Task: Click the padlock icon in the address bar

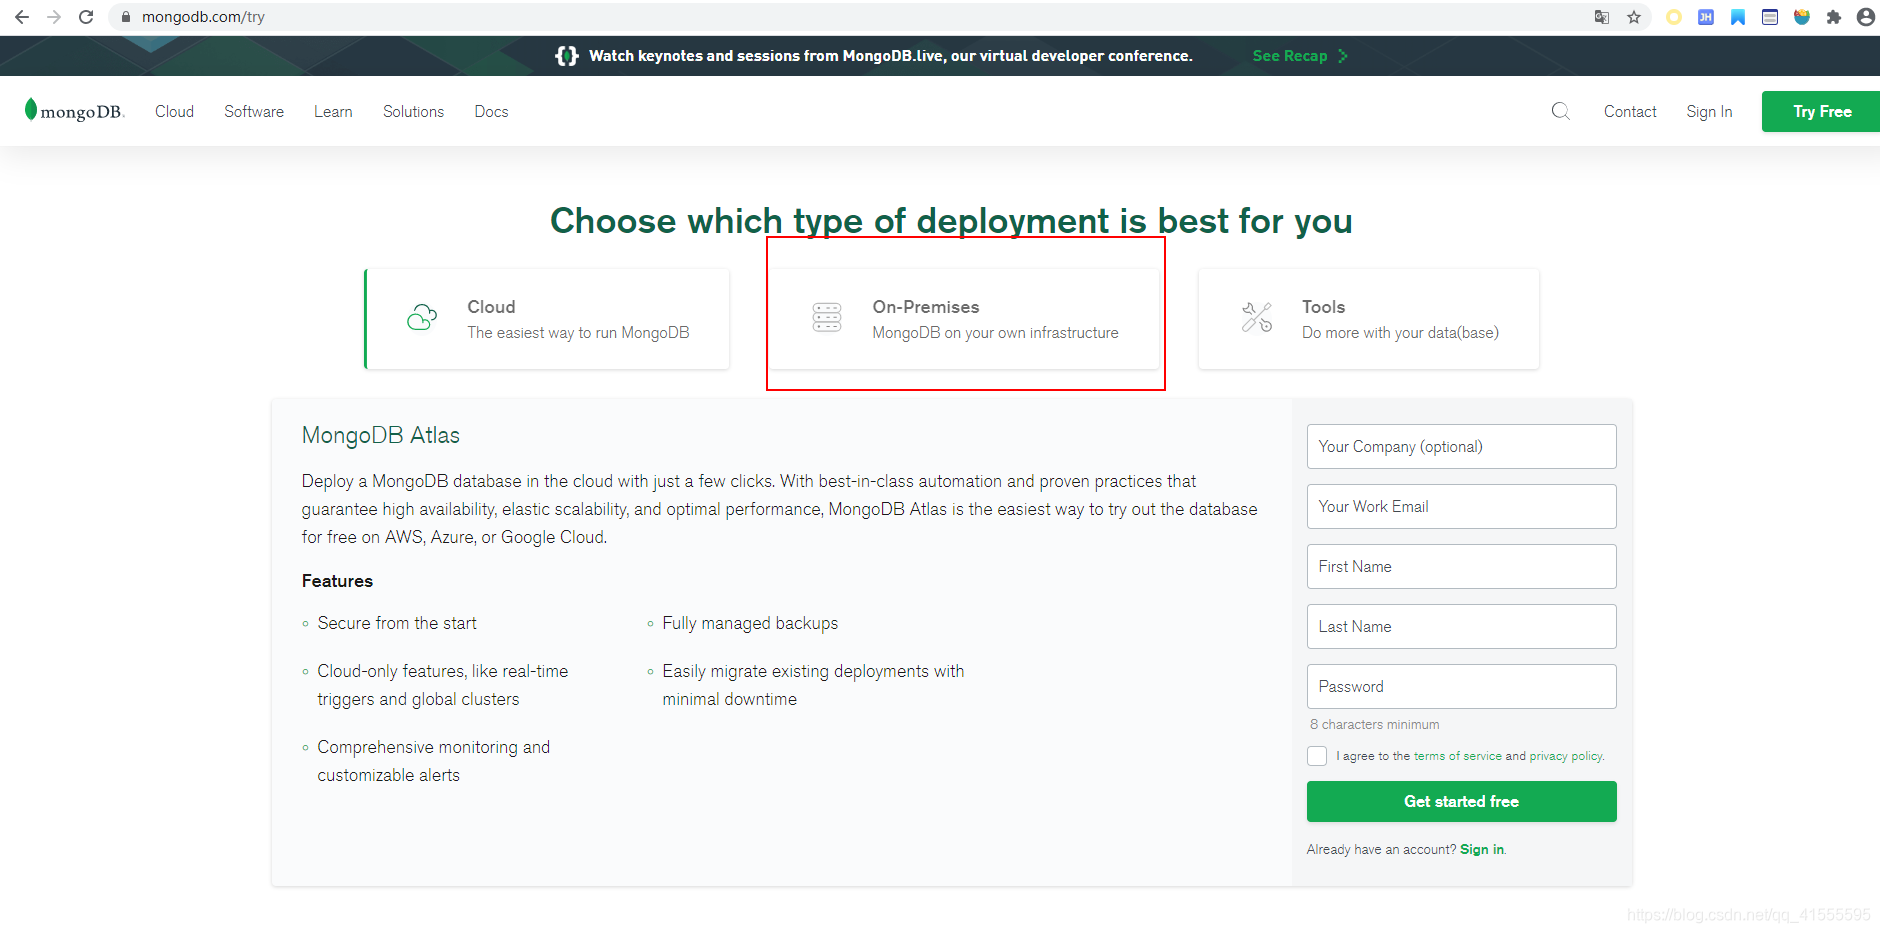Action: [126, 17]
